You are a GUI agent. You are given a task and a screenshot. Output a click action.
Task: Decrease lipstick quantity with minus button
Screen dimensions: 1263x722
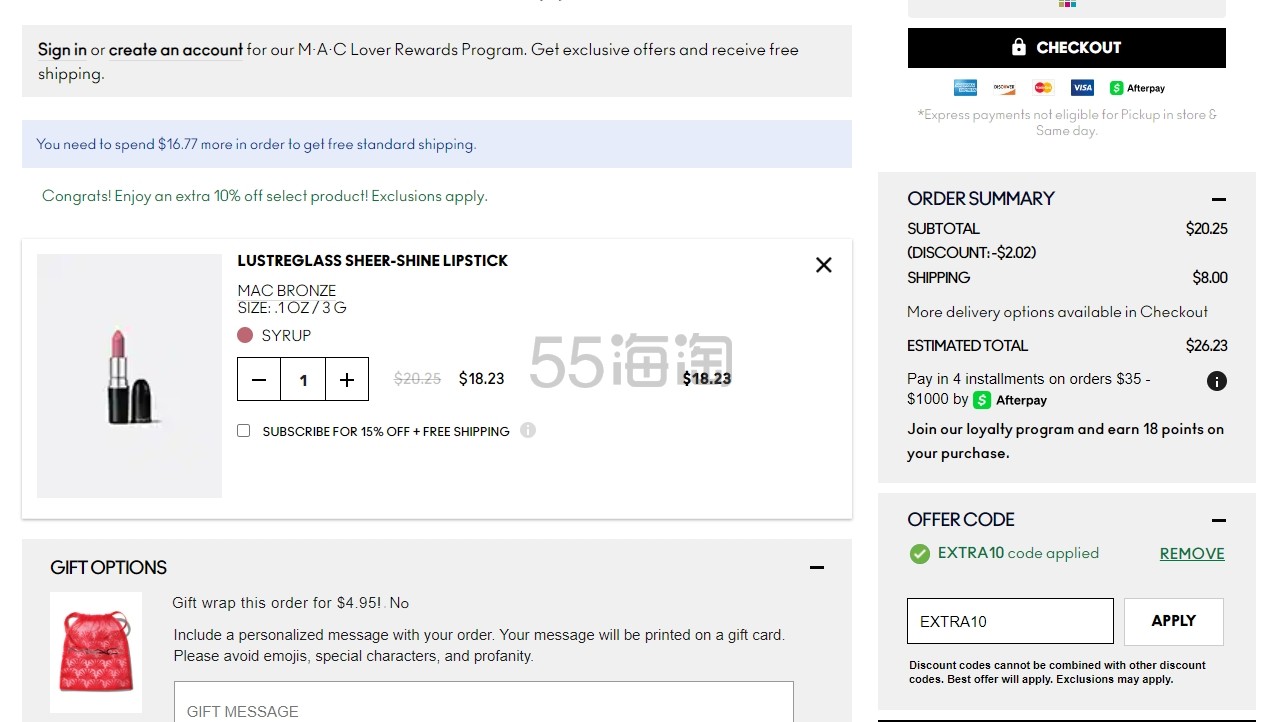pos(259,380)
